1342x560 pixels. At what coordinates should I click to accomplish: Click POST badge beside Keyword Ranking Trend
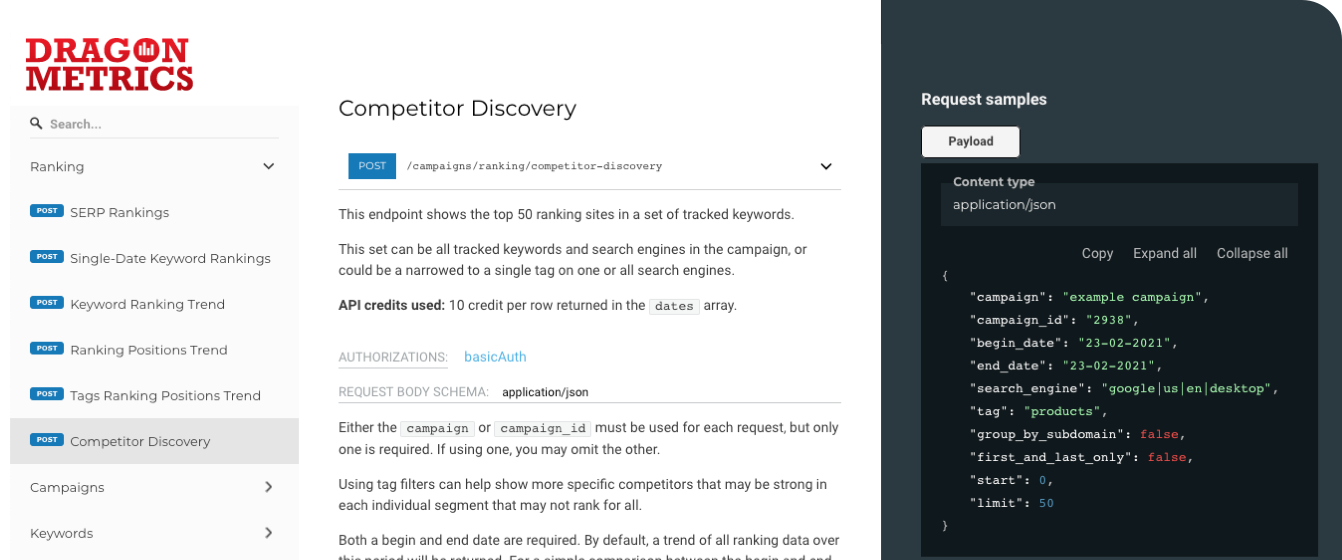pos(47,303)
